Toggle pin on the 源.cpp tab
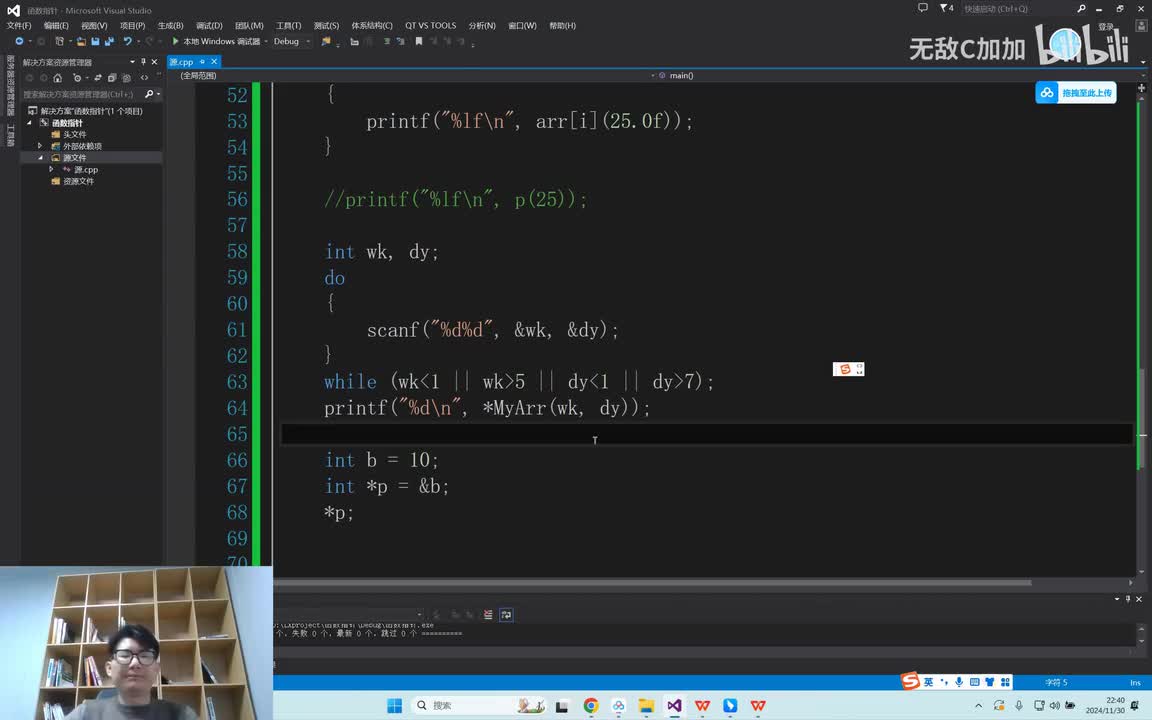The width and height of the screenshot is (1152, 720). tap(202, 62)
